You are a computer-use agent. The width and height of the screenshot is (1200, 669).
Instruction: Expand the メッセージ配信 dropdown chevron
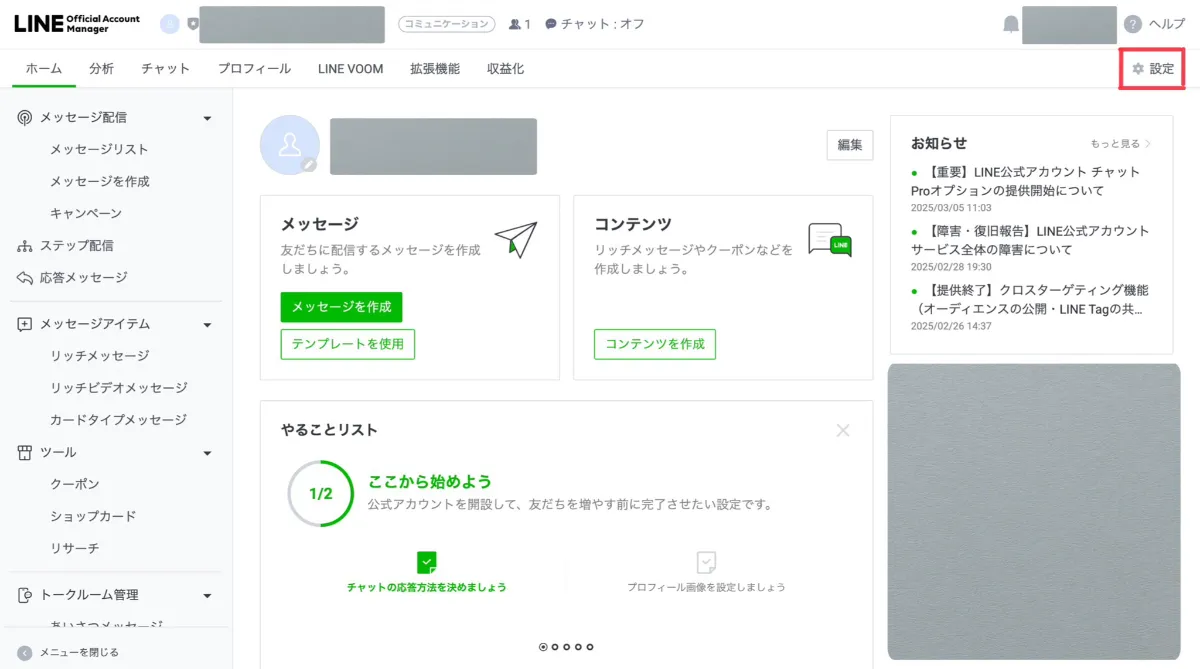coord(206,117)
